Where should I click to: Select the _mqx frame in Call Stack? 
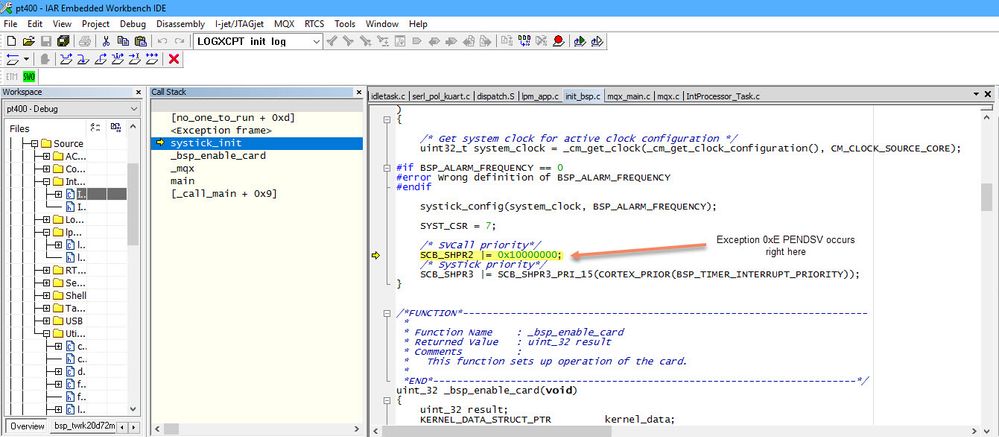click(x=182, y=169)
